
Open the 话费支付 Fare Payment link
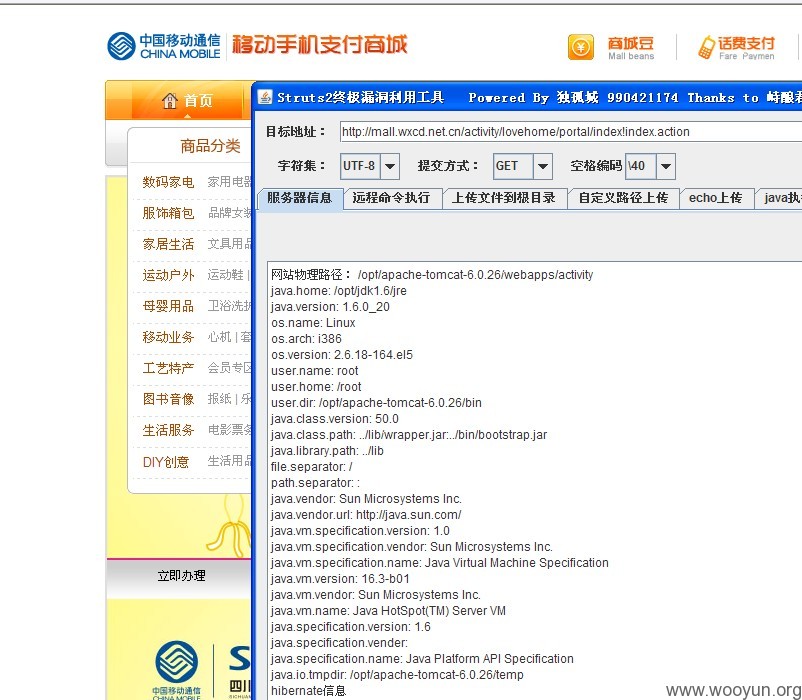[x=746, y=48]
